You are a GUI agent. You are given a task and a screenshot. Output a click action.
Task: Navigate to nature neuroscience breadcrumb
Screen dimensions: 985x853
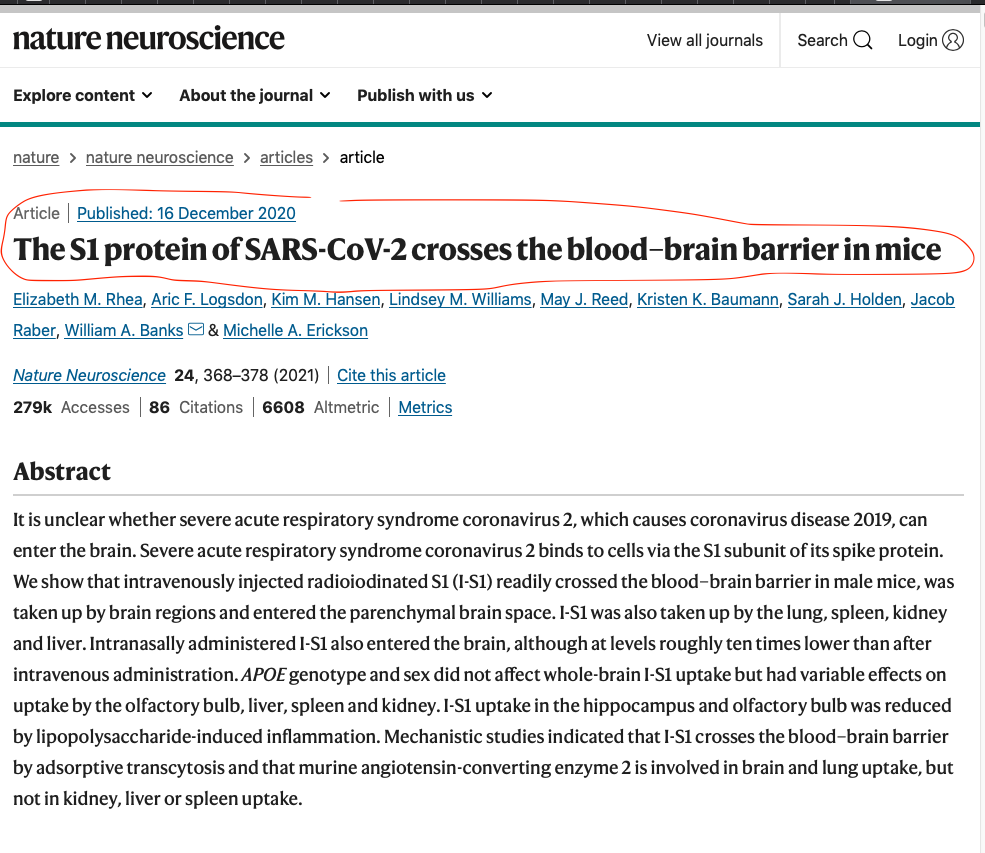pos(159,157)
